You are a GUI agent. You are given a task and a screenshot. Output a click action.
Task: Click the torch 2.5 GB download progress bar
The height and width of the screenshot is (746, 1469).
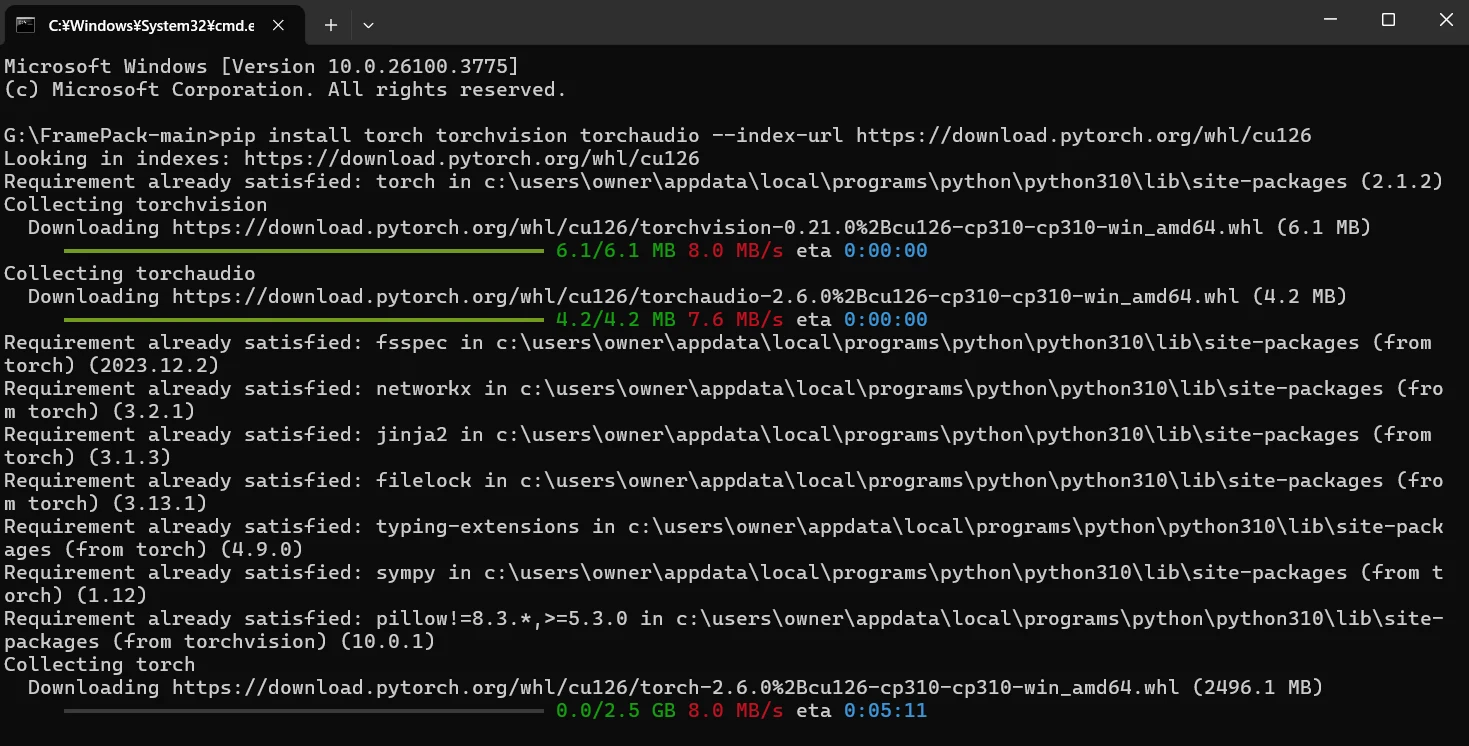[x=303, y=711]
